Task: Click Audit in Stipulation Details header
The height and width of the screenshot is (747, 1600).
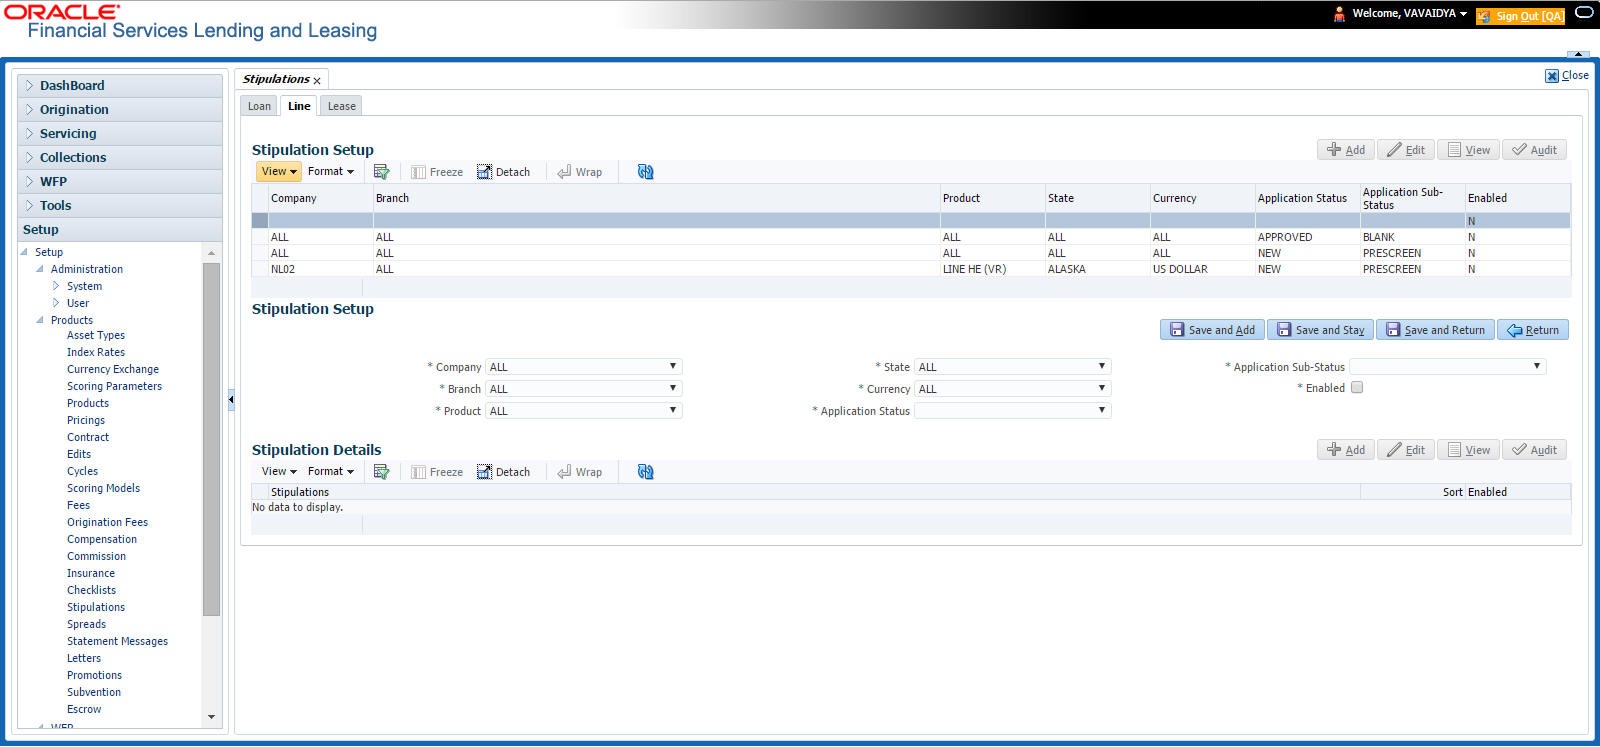Action: click(1534, 450)
